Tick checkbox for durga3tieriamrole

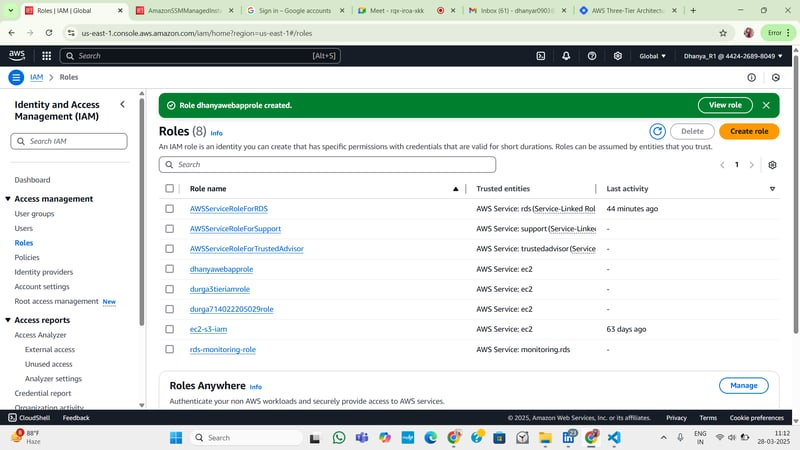click(x=169, y=289)
